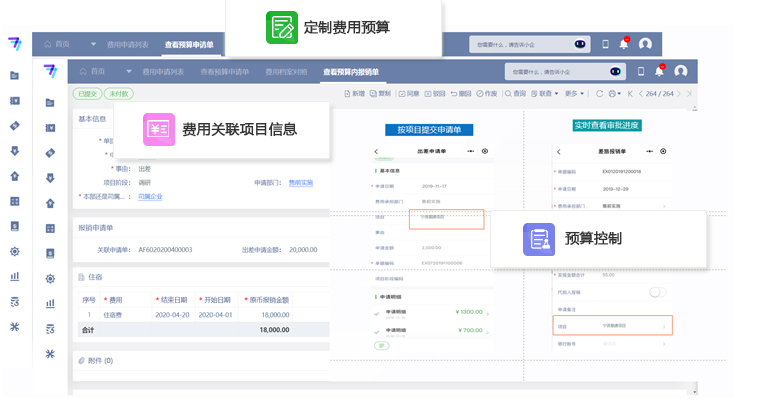Expand the 联查 dropdown
760x400 pixels.
pos(546,94)
